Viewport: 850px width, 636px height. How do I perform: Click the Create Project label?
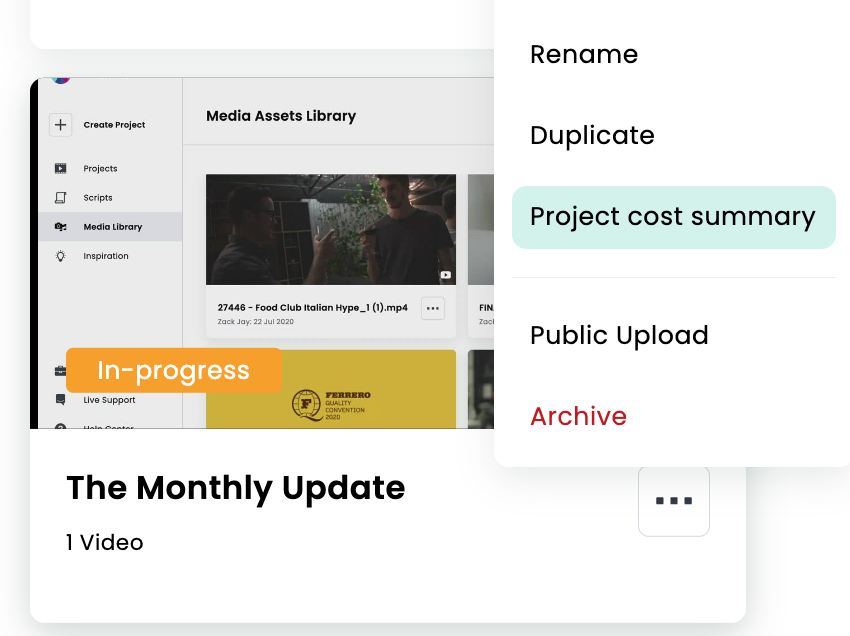[114, 125]
